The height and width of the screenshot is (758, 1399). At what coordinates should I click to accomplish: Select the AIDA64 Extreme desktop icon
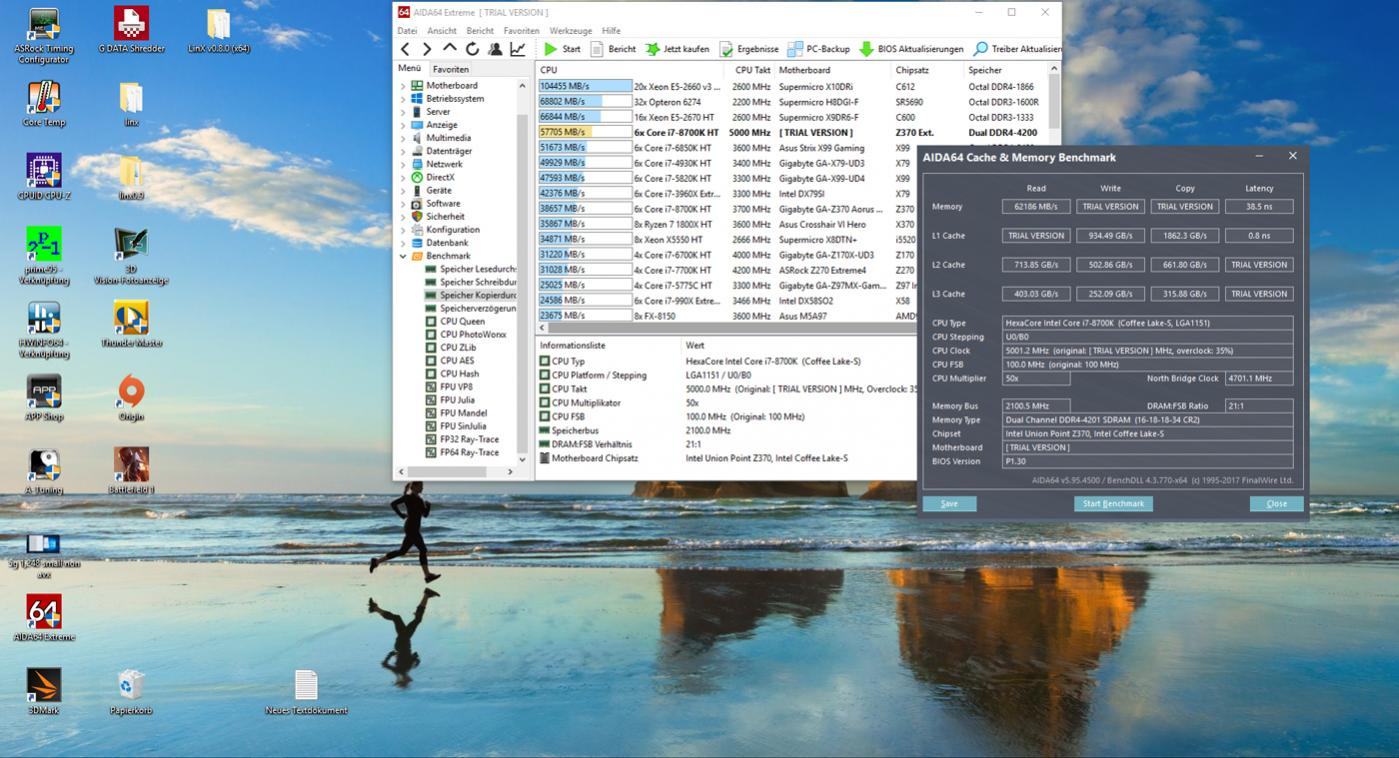43,619
